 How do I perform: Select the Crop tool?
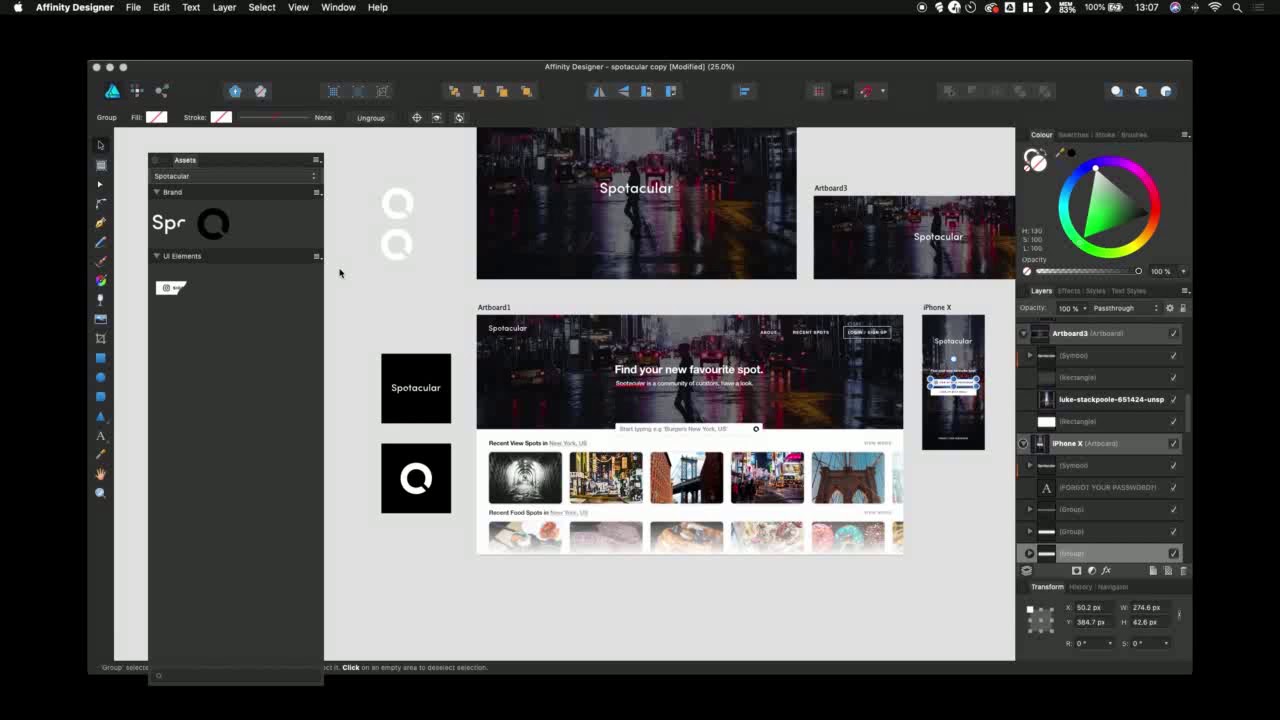tap(100, 339)
